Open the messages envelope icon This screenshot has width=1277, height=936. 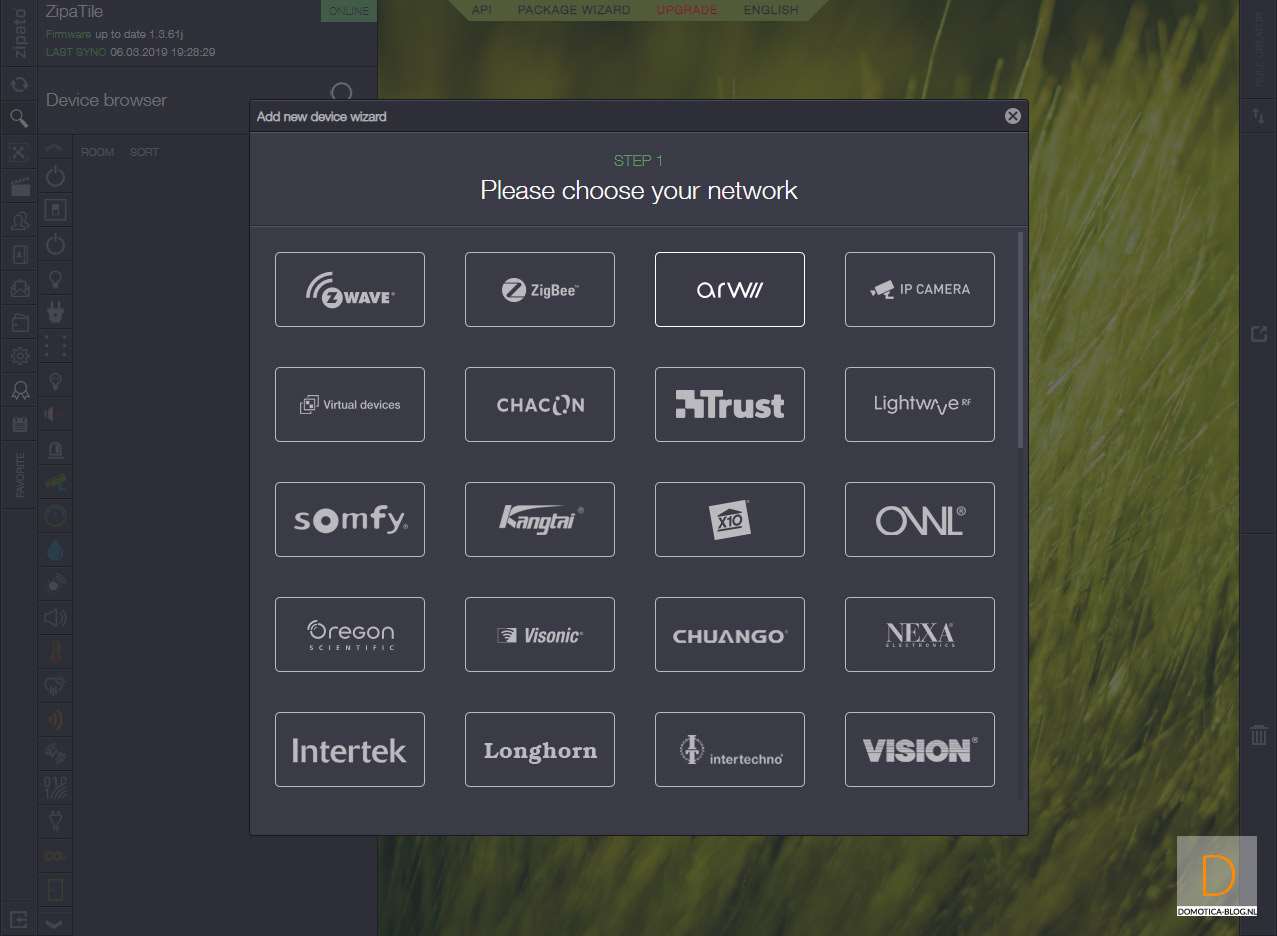(19, 289)
